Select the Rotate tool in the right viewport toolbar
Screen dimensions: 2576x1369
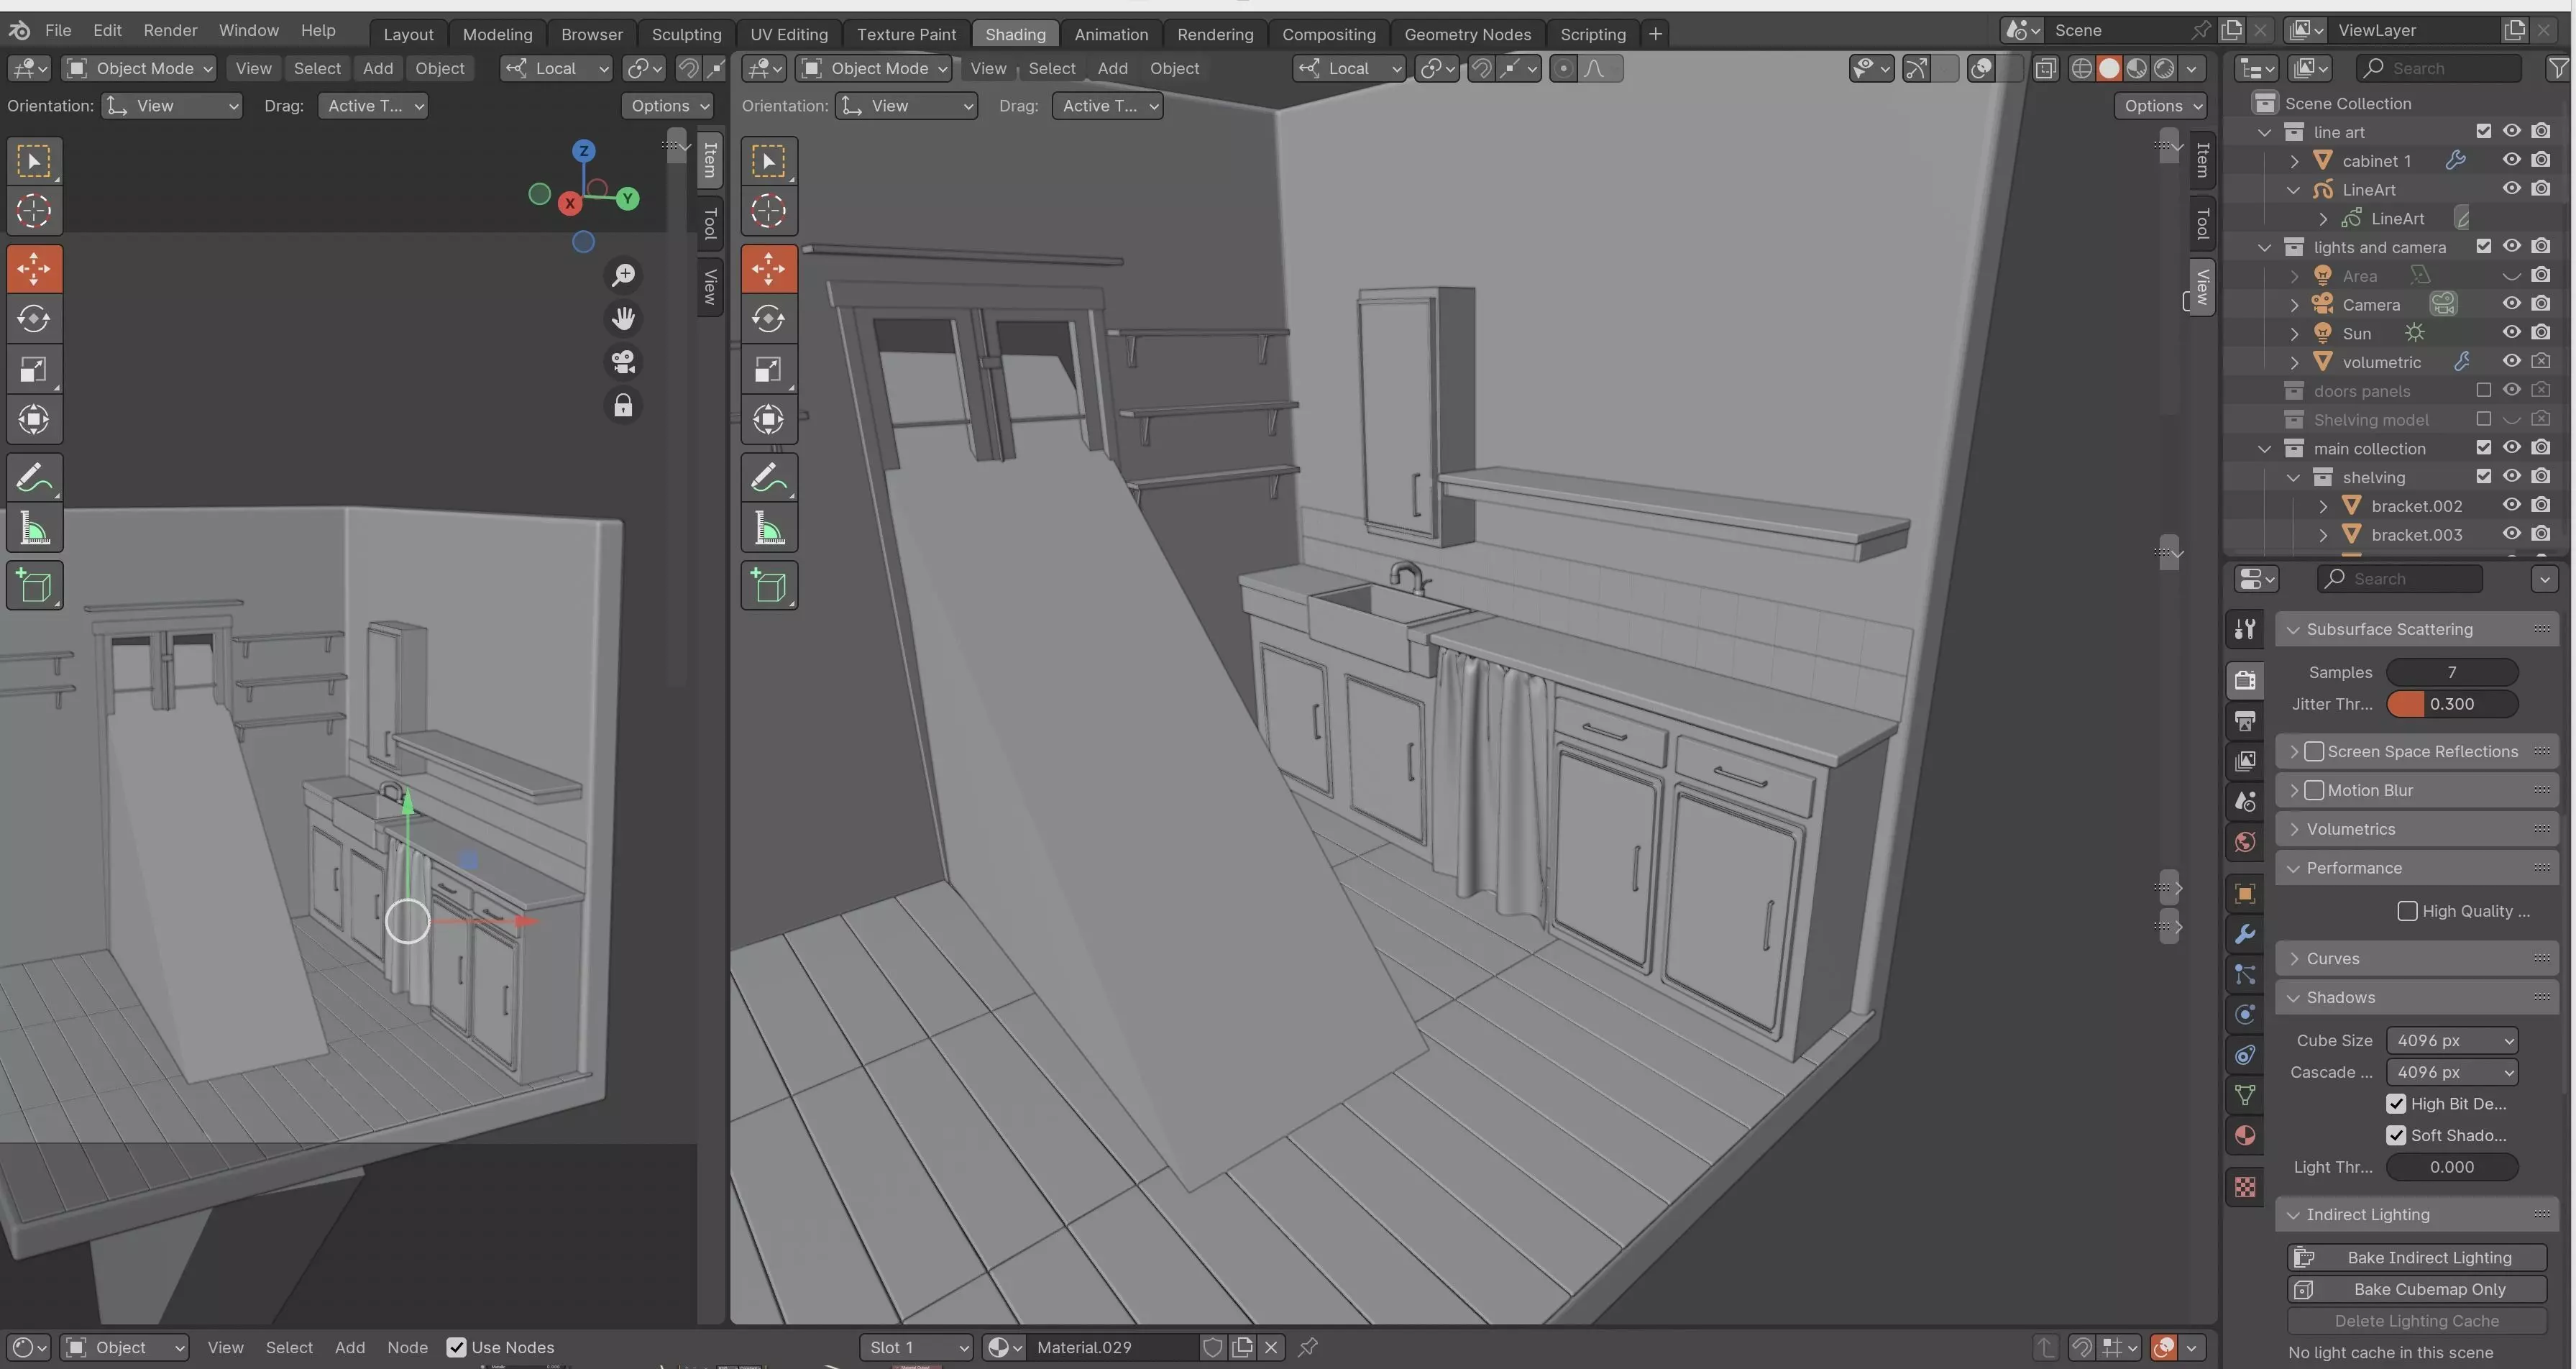[x=768, y=319]
